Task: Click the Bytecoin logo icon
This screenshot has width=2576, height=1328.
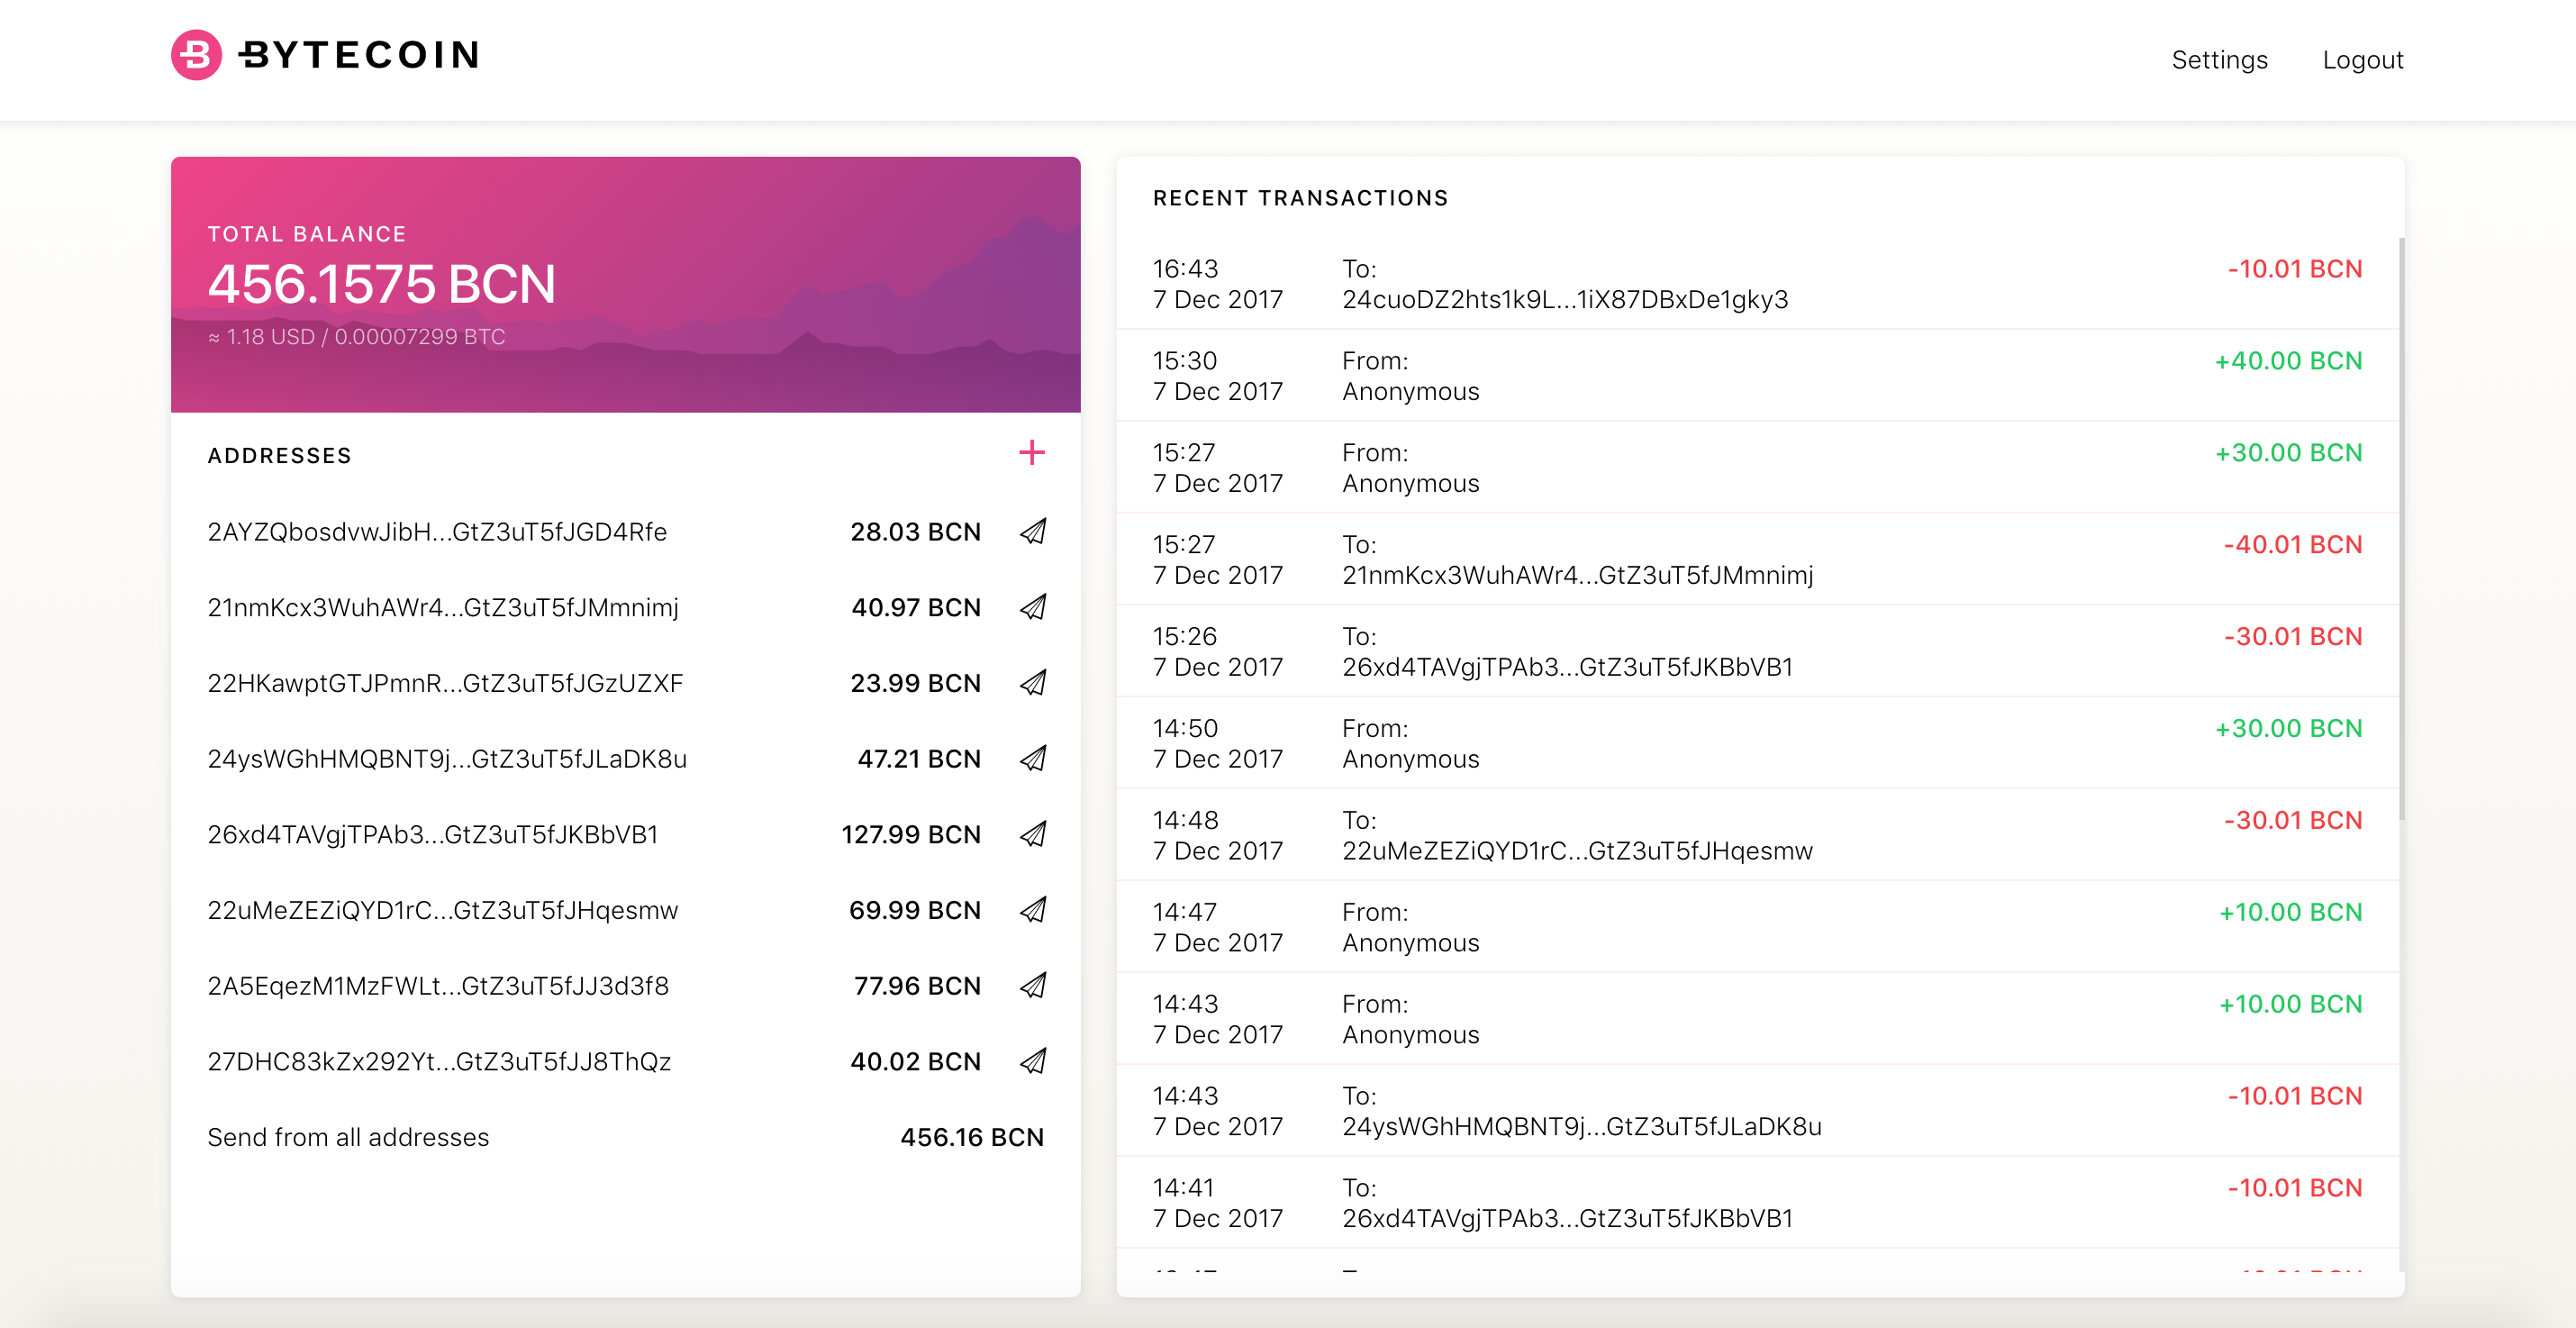Action: [196, 54]
